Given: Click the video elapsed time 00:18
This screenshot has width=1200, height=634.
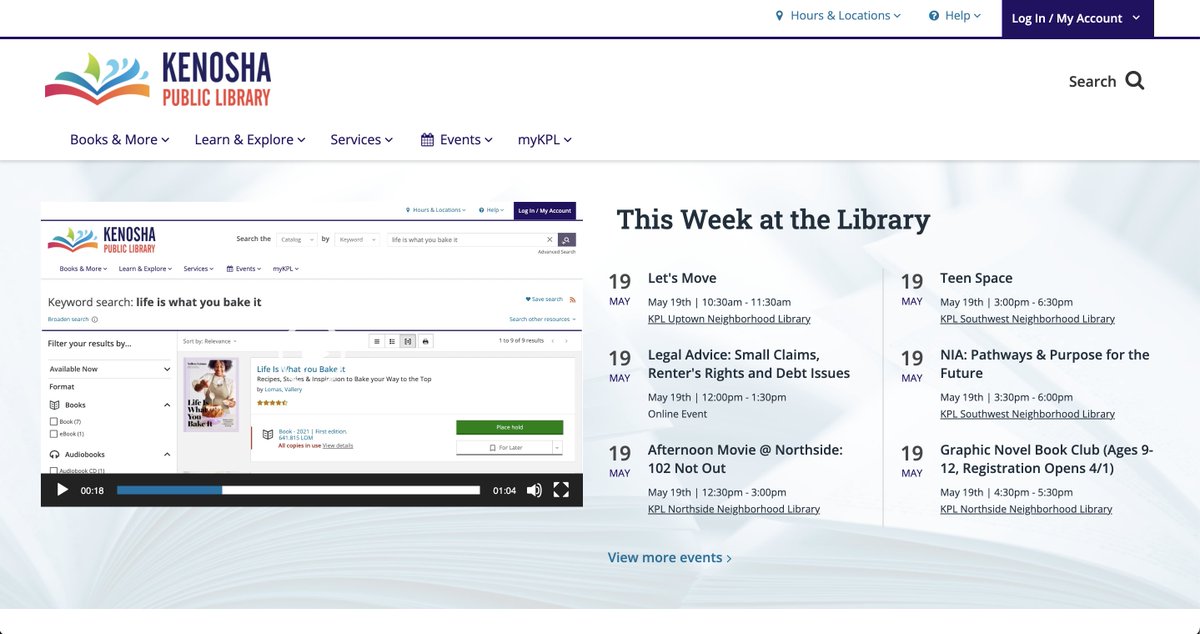Looking at the screenshot, I should pos(92,491).
